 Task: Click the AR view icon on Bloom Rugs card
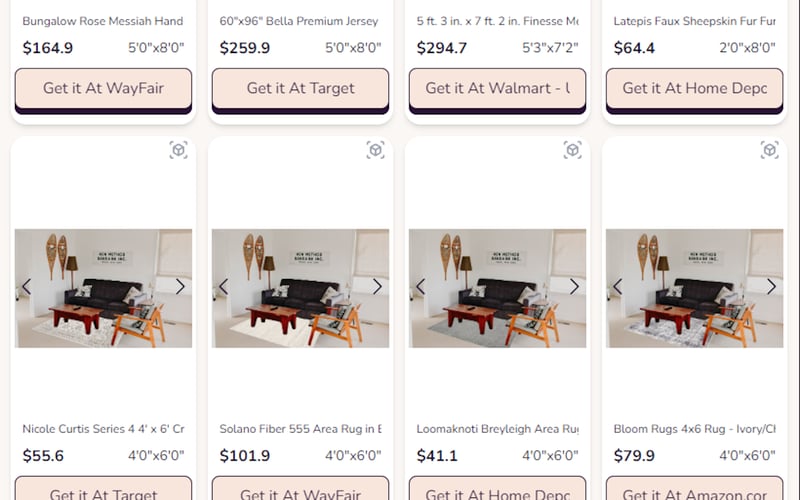tap(769, 150)
